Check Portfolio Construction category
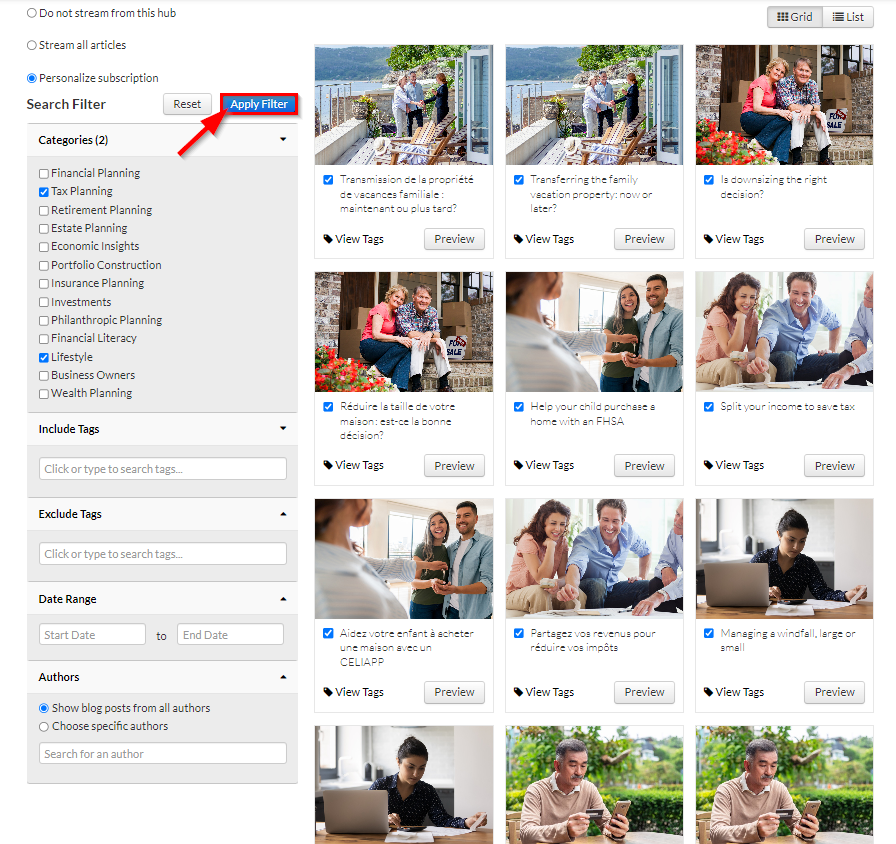Screen dimensions: 896x844 coord(43,266)
